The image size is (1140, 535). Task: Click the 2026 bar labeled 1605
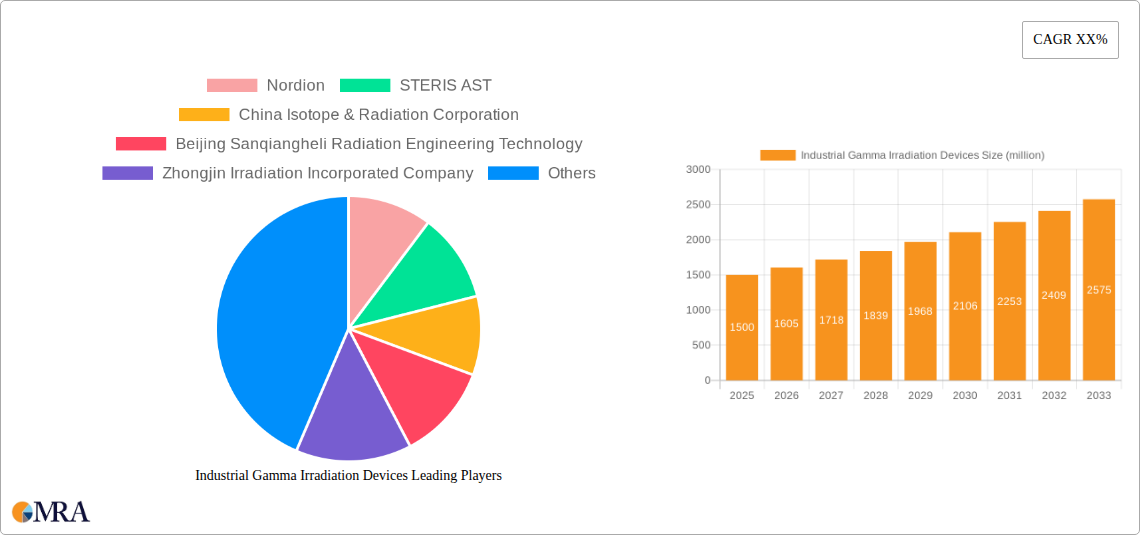pyautogui.click(x=787, y=323)
